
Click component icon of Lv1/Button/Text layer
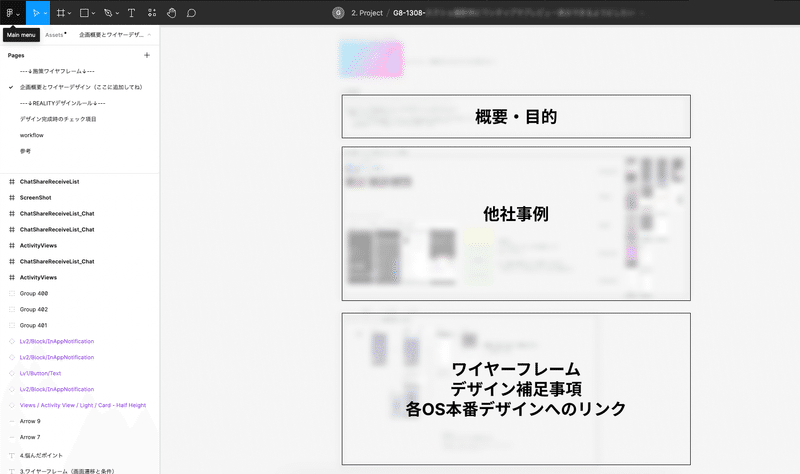point(12,373)
